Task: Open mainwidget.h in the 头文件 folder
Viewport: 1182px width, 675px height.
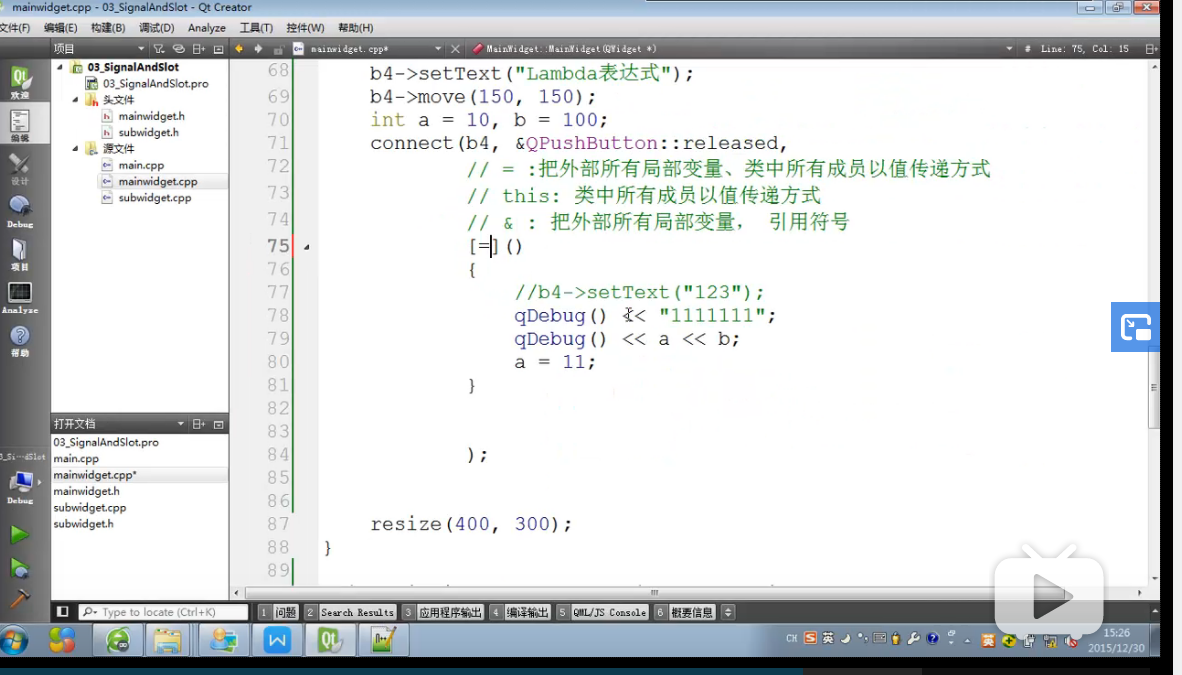Action: pyautogui.click(x=152, y=116)
